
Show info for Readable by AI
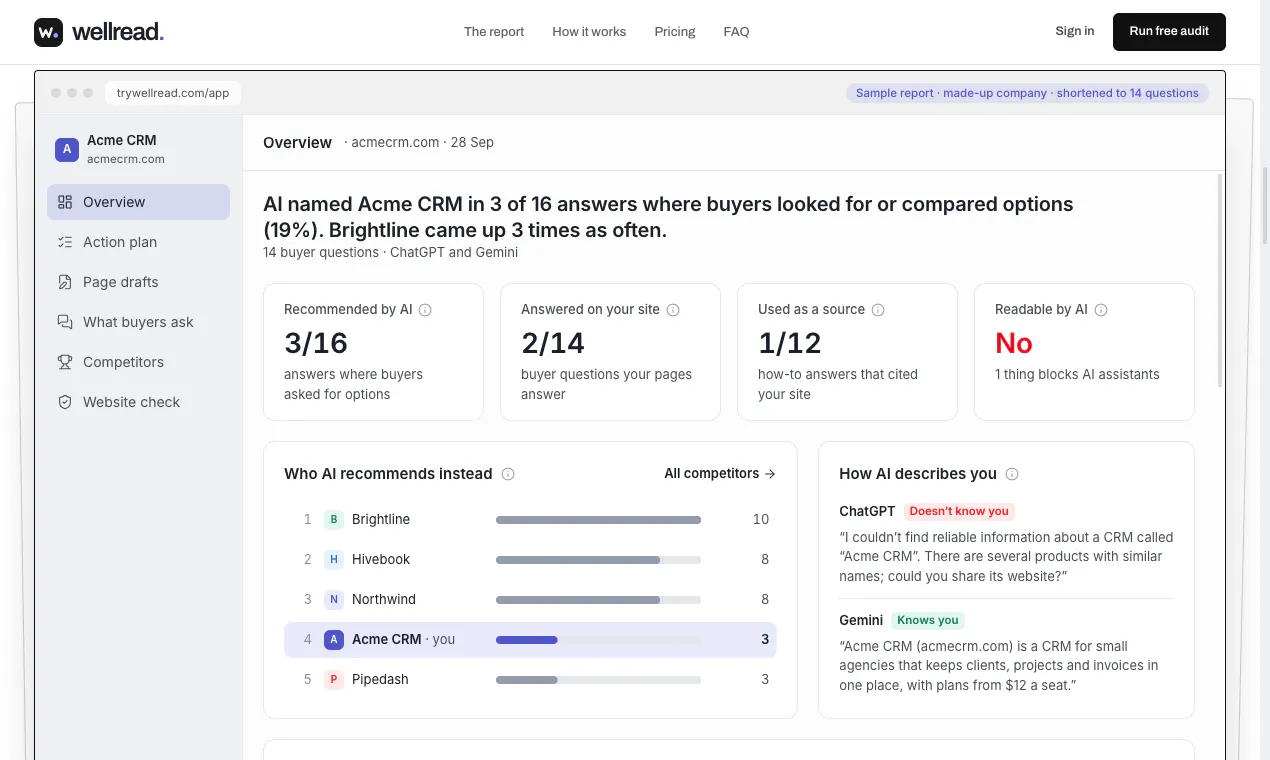tap(1101, 310)
